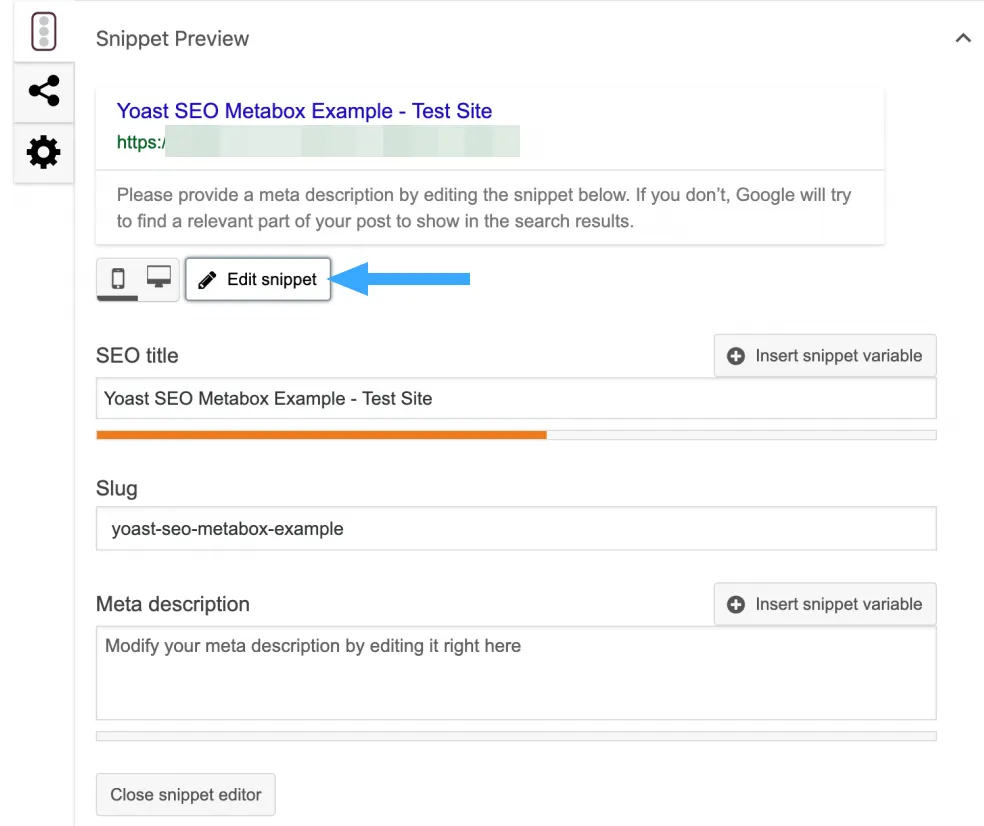Collapse the Snippet Preview section
This screenshot has height=826, width=984.
click(963, 38)
